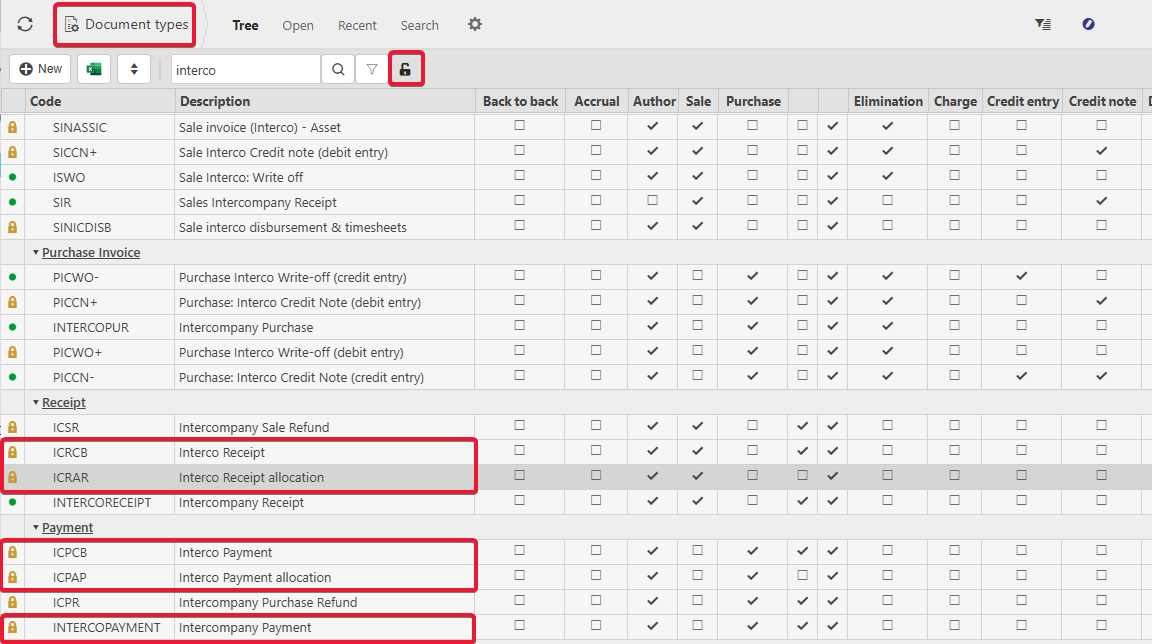Select the Sale Interco: Write off description
The width and height of the screenshot is (1152, 644).
click(241, 177)
